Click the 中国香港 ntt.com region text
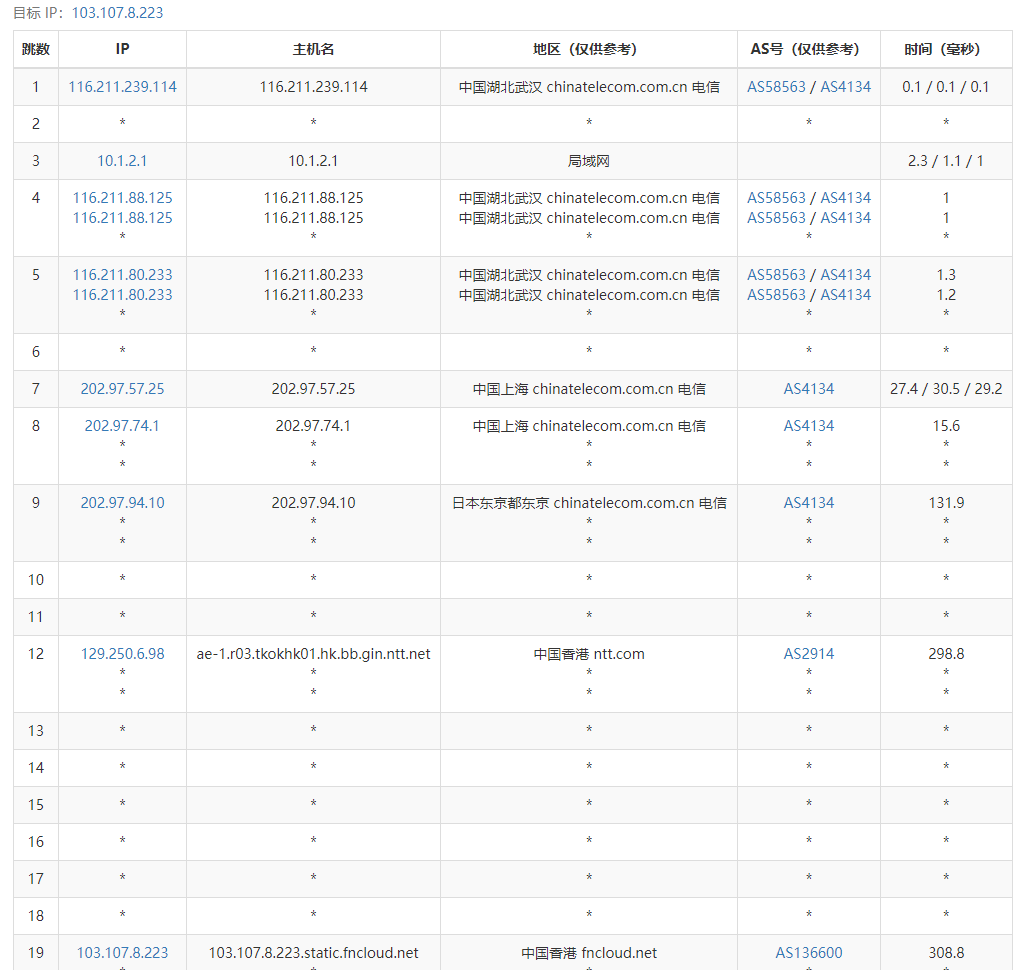 point(589,653)
